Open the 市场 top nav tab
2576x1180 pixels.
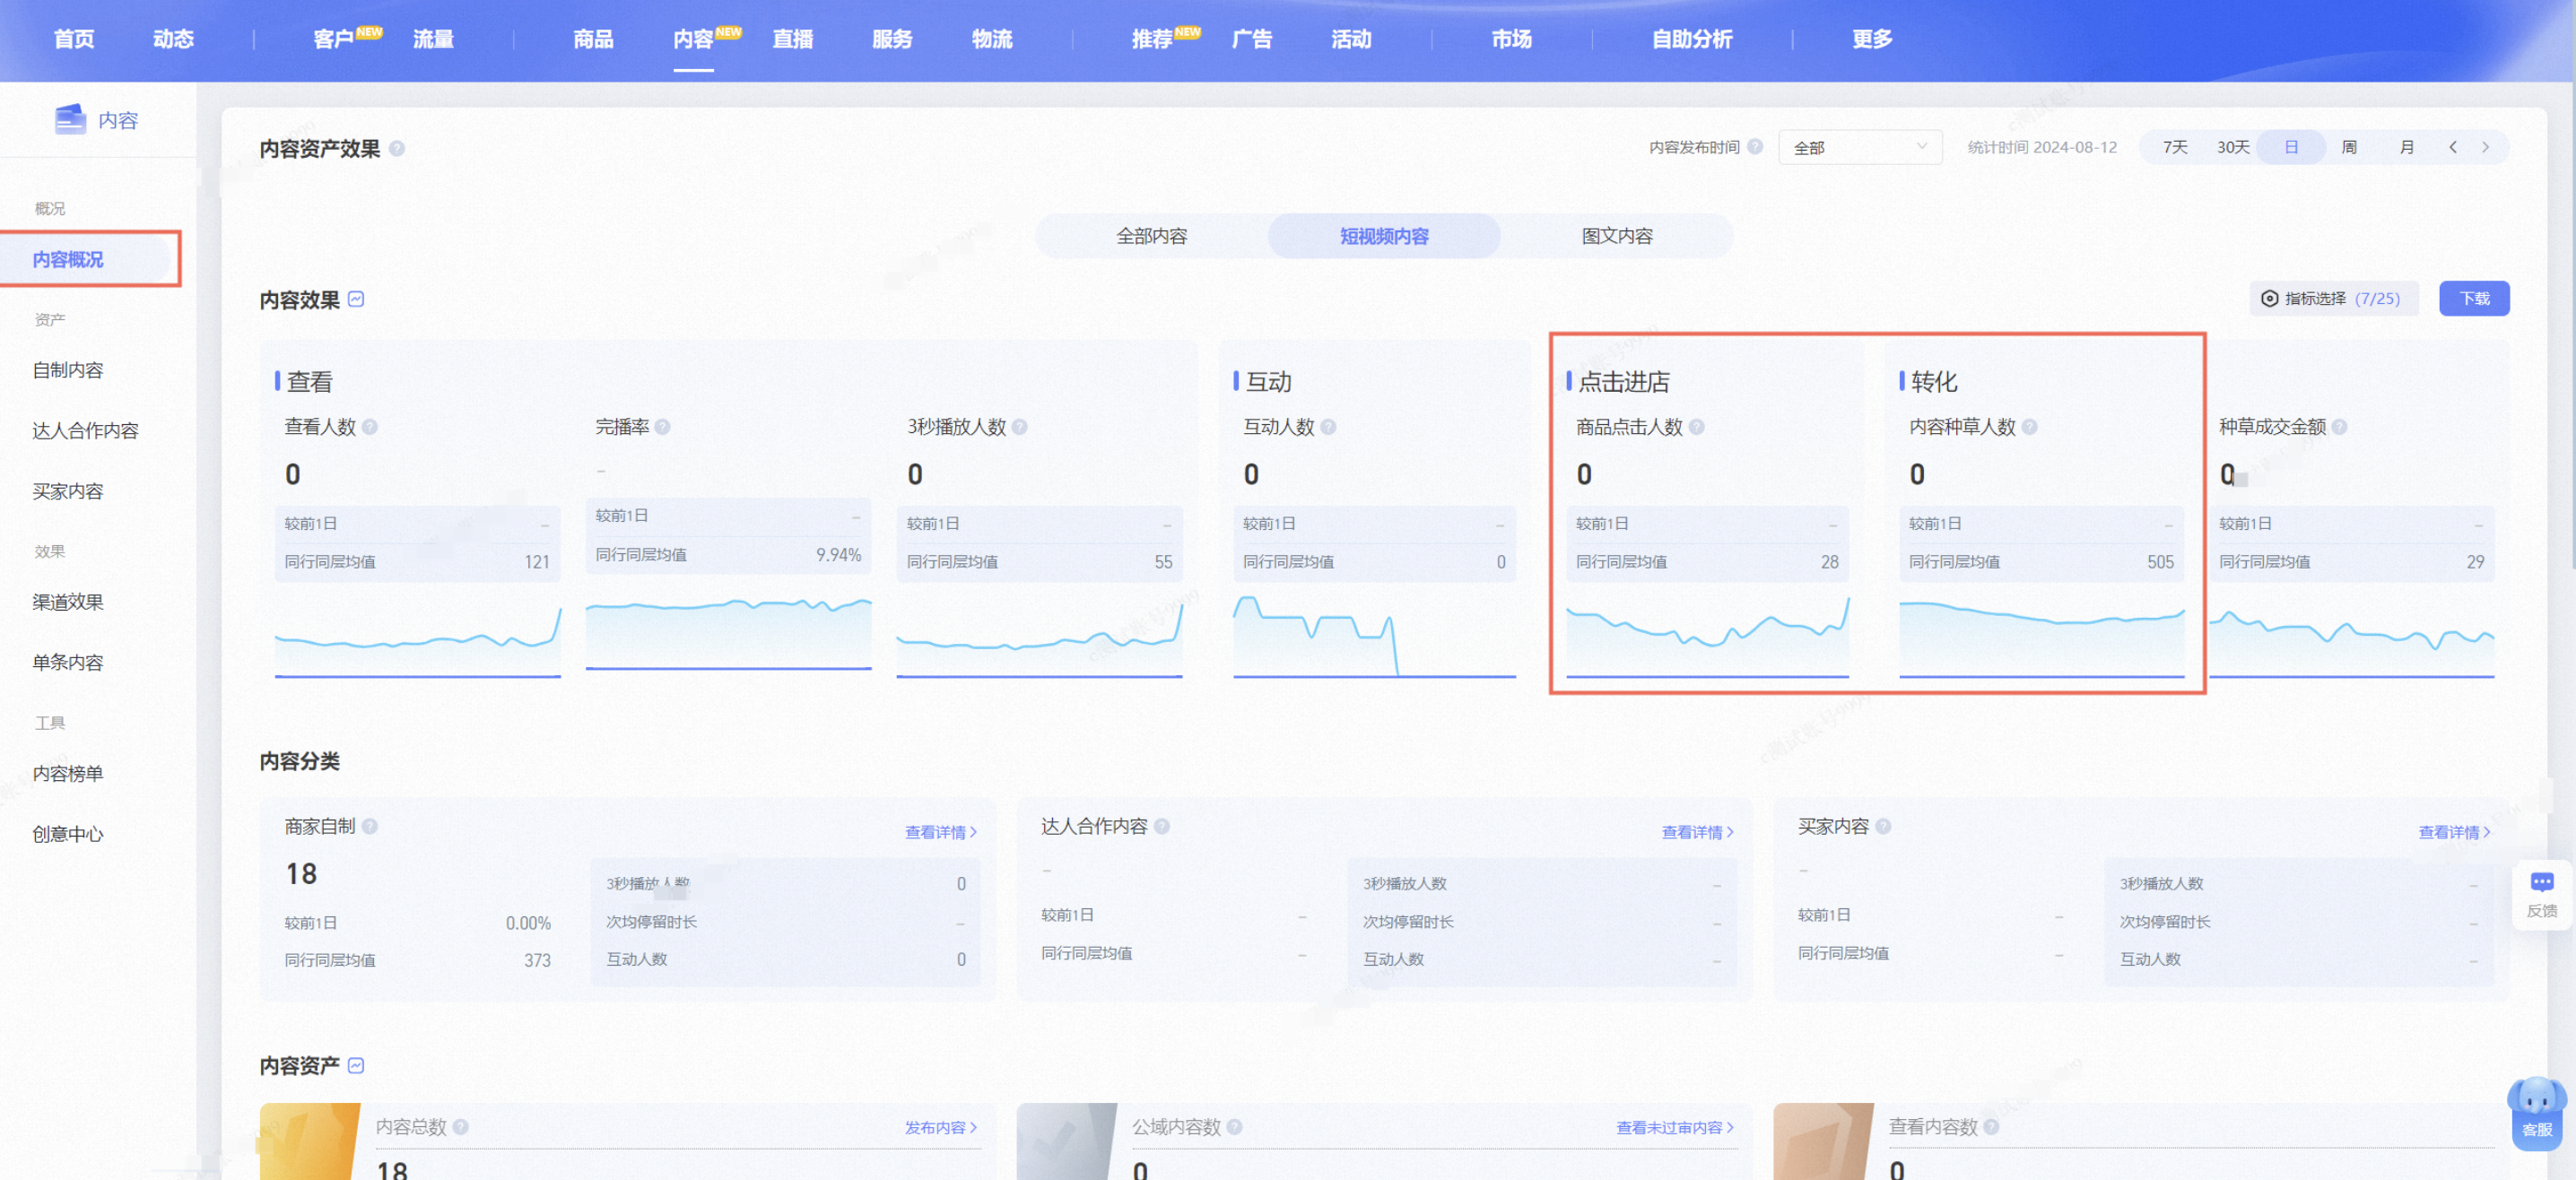(x=1511, y=39)
